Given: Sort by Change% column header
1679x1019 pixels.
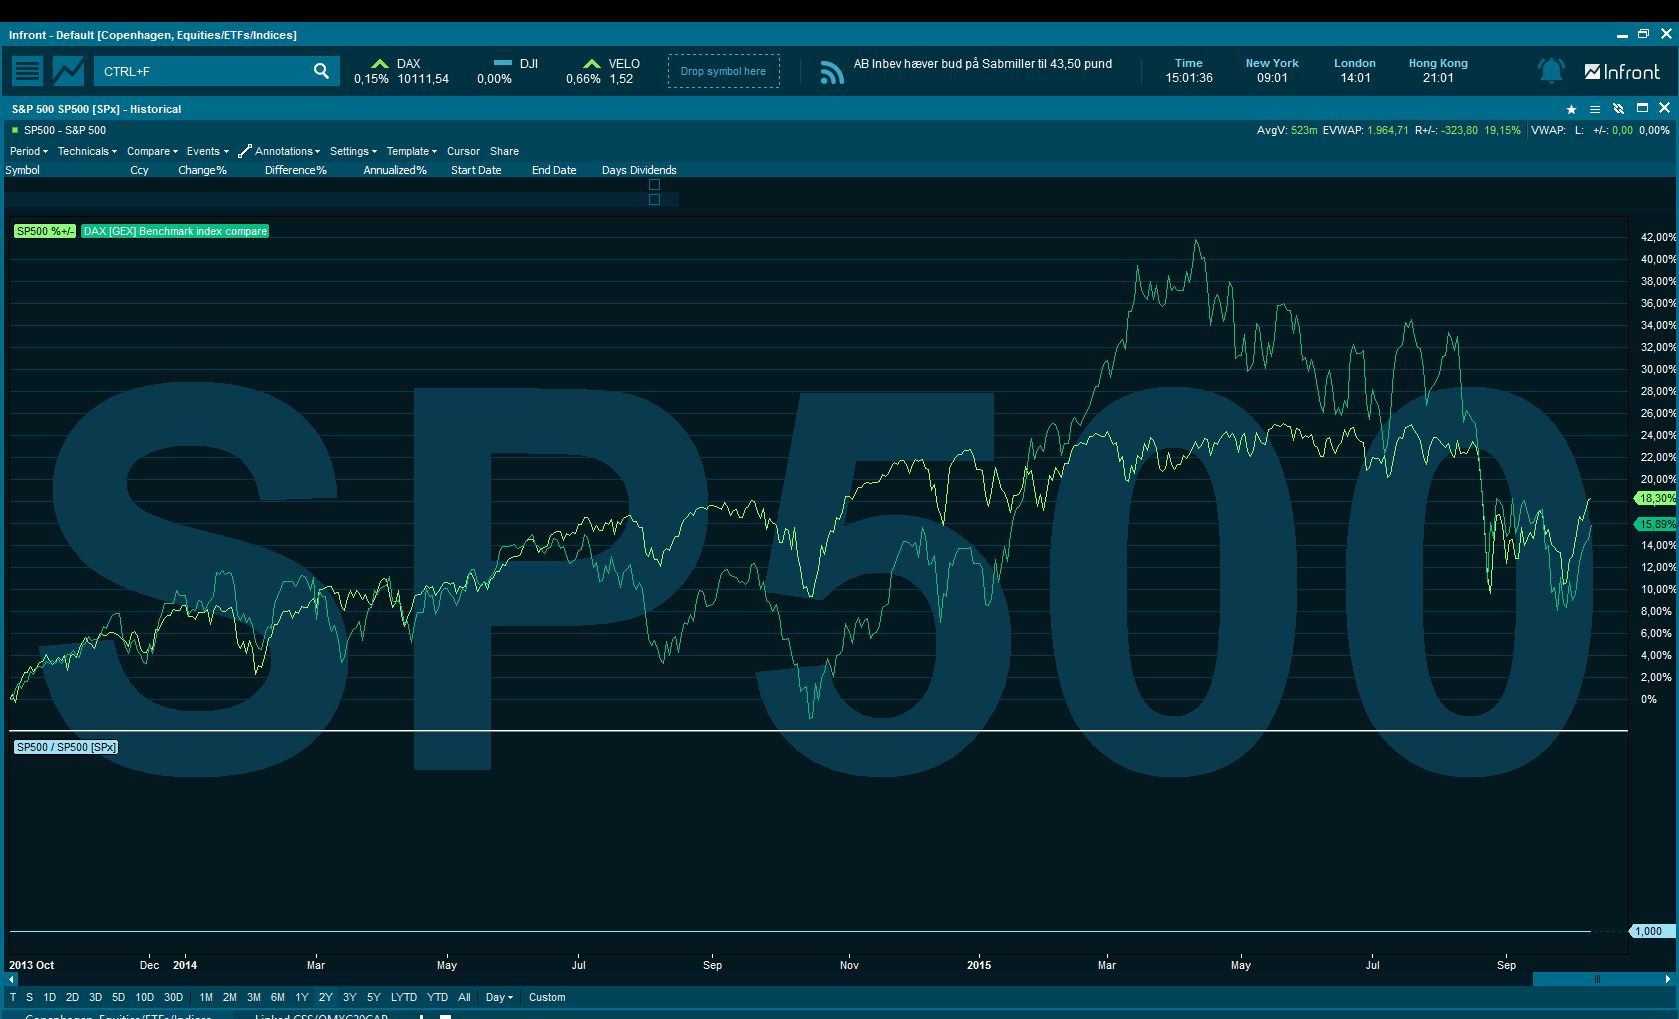Looking at the screenshot, I should [x=202, y=170].
